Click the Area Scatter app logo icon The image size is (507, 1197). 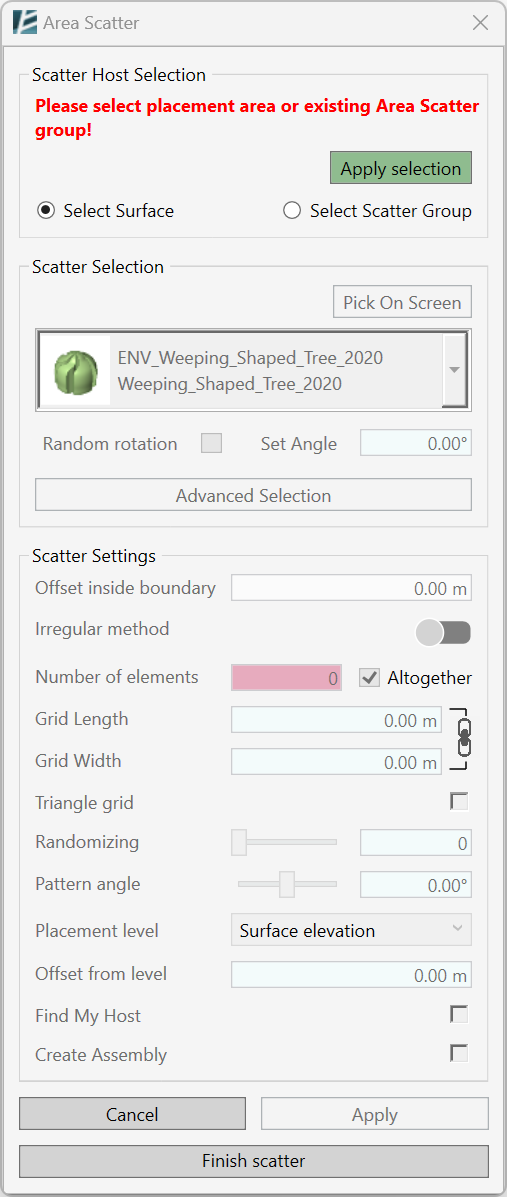[x=24, y=22]
